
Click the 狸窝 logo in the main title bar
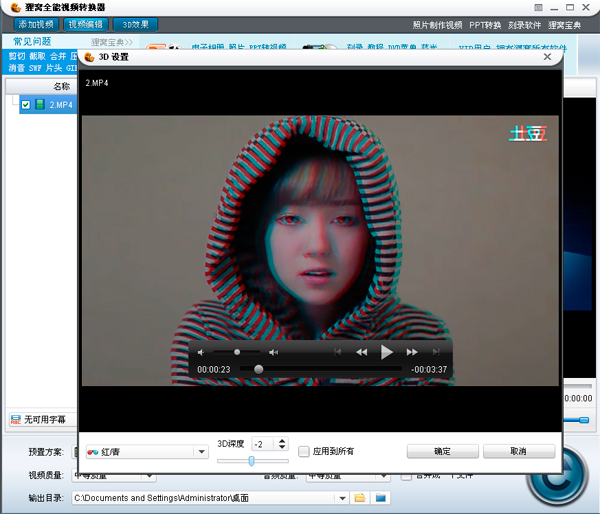point(16,7)
